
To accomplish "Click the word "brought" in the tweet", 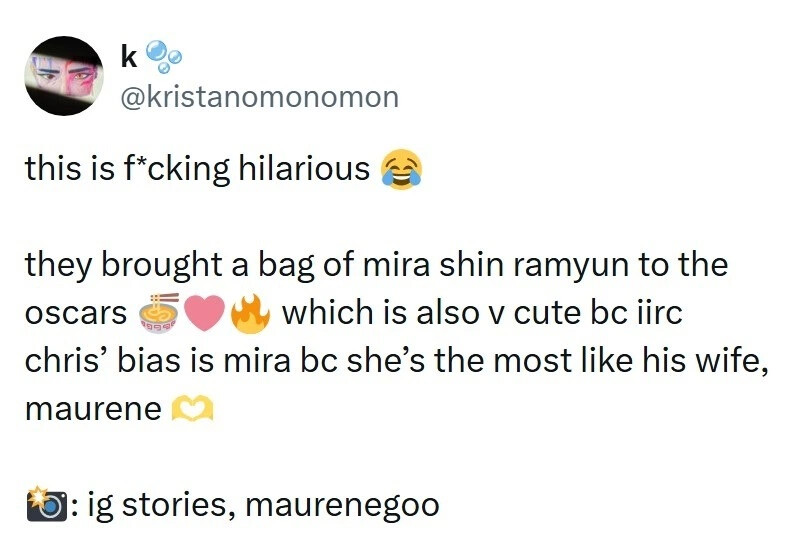I will 152,265.
